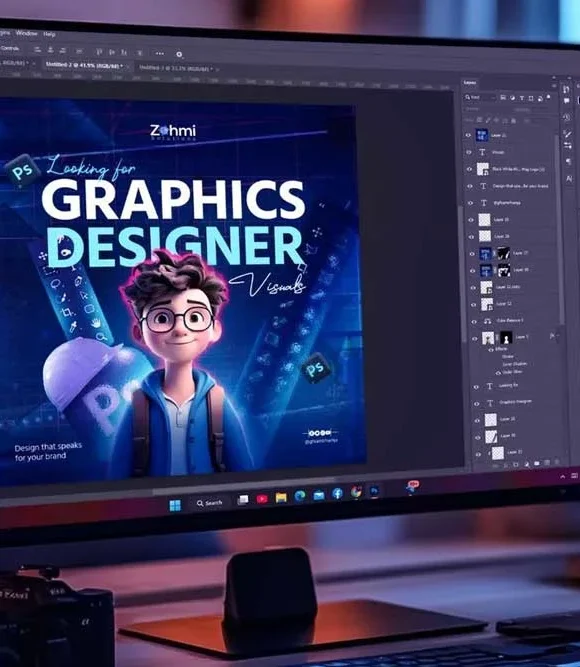Hide the Color Balance 1 adjustment layer

tap(474, 322)
